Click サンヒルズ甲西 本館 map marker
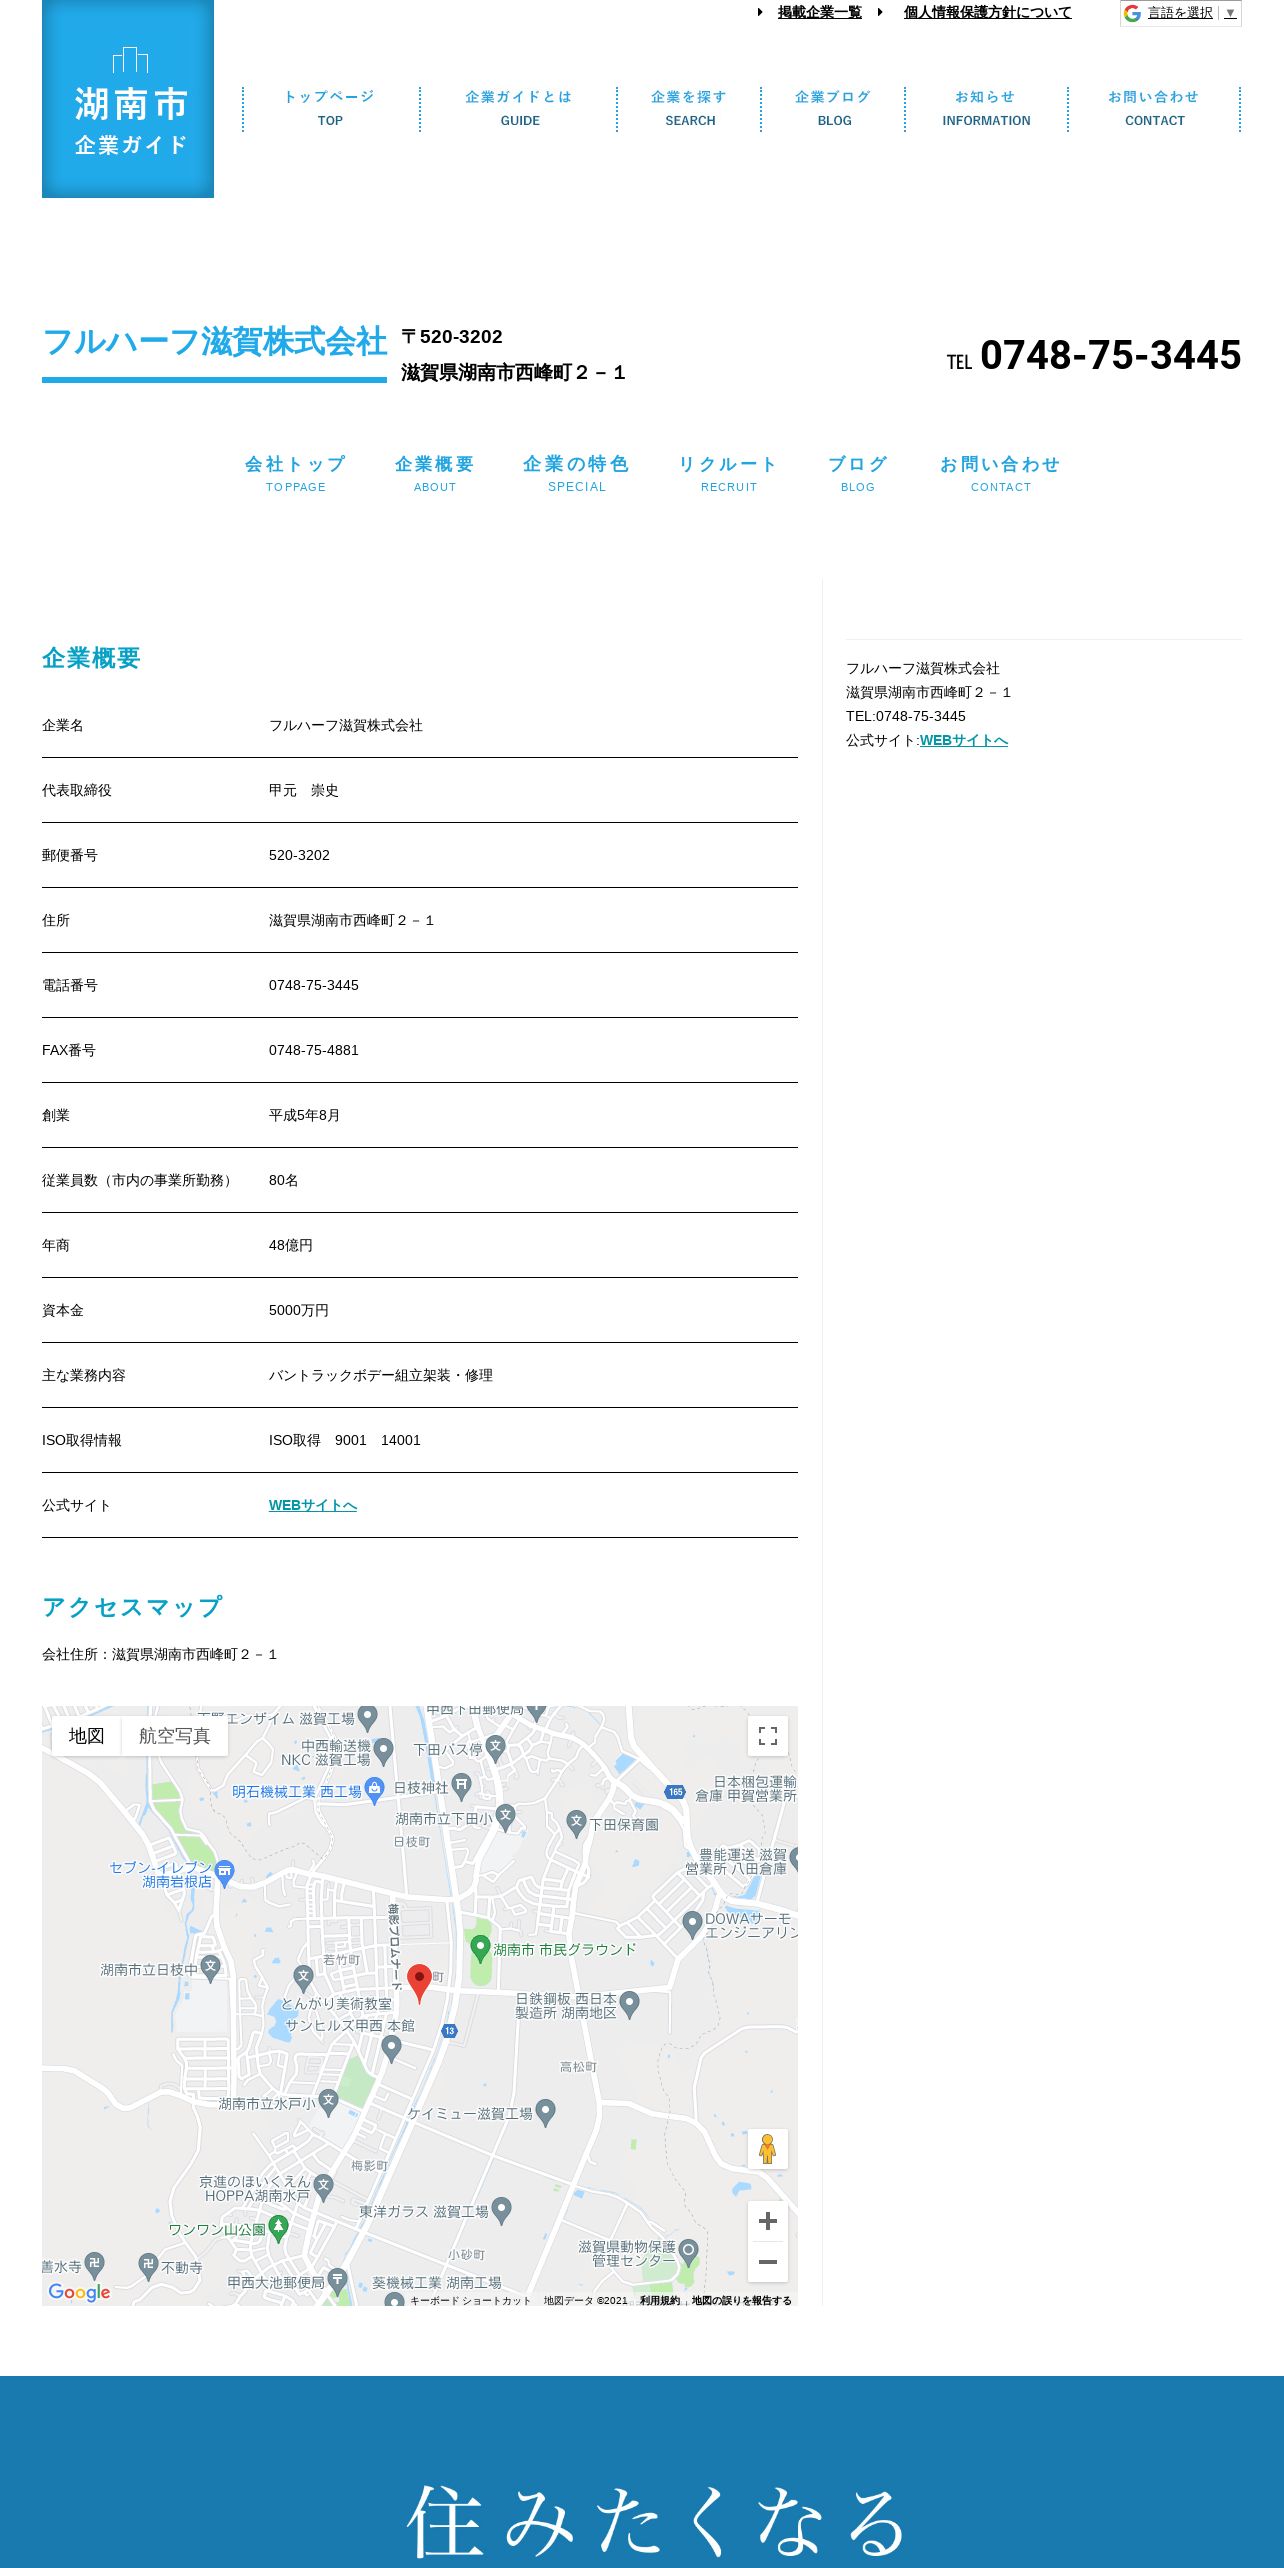1284x2568 pixels. pyautogui.click(x=392, y=2049)
